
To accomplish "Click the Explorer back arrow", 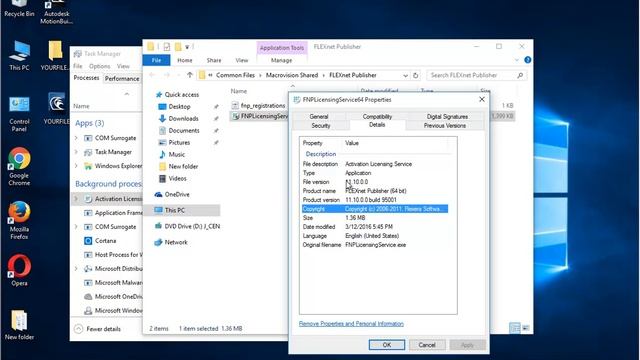I will [x=152, y=75].
